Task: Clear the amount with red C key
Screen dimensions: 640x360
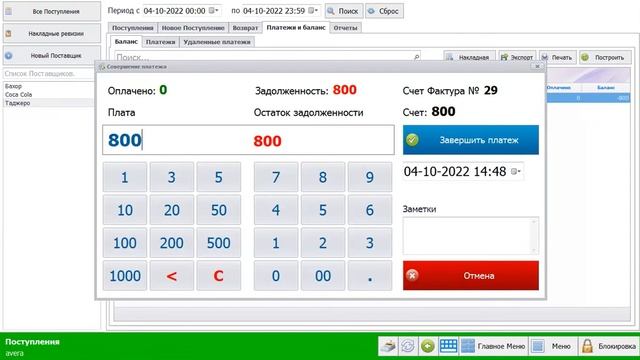Action: pos(219,276)
